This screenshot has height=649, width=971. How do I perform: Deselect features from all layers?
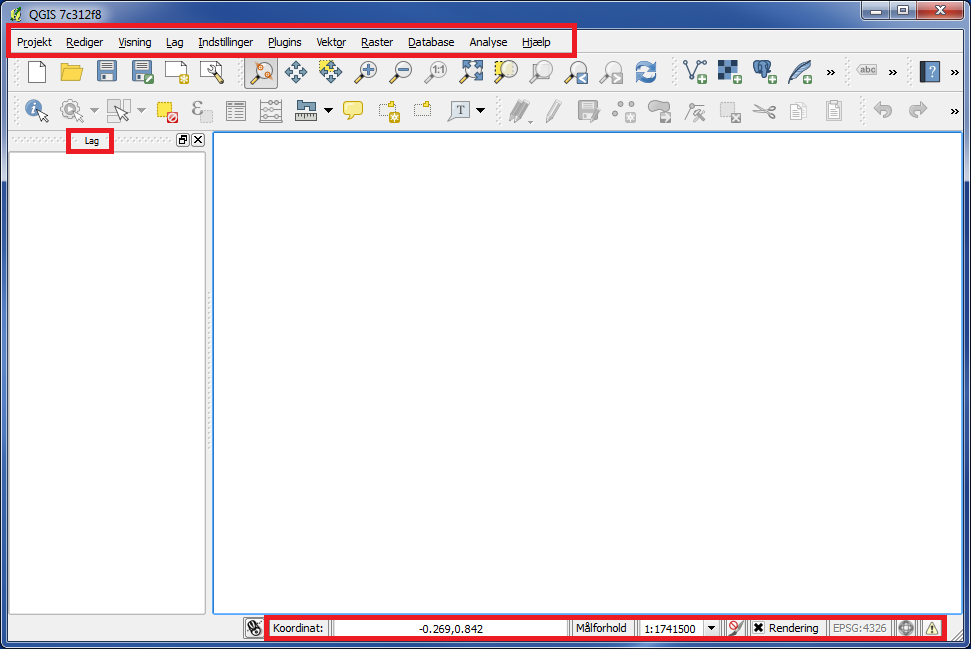(167, 111)
